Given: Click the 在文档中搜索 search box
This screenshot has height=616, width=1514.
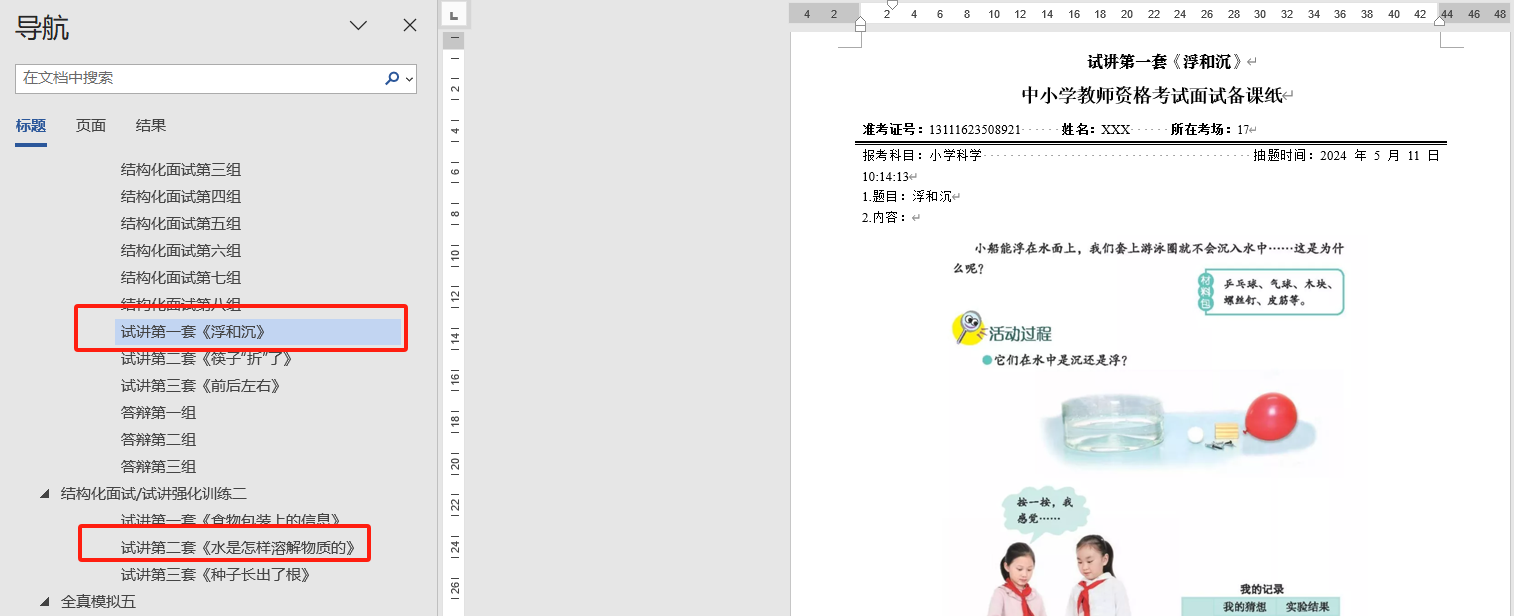Looking at the screenshot, I should point(200,78).
